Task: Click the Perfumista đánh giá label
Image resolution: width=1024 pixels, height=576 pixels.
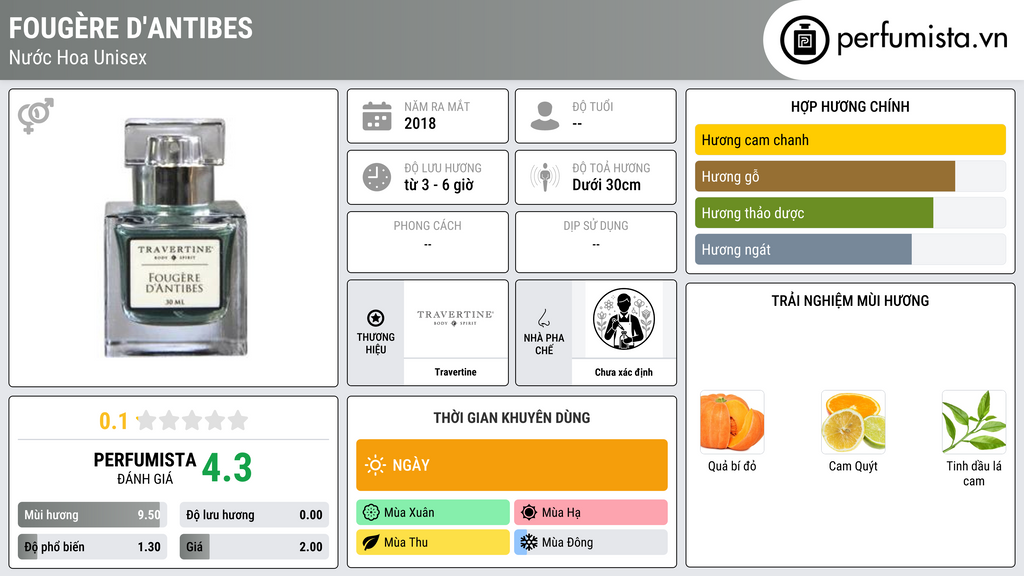Action: (x=145, y=468)
